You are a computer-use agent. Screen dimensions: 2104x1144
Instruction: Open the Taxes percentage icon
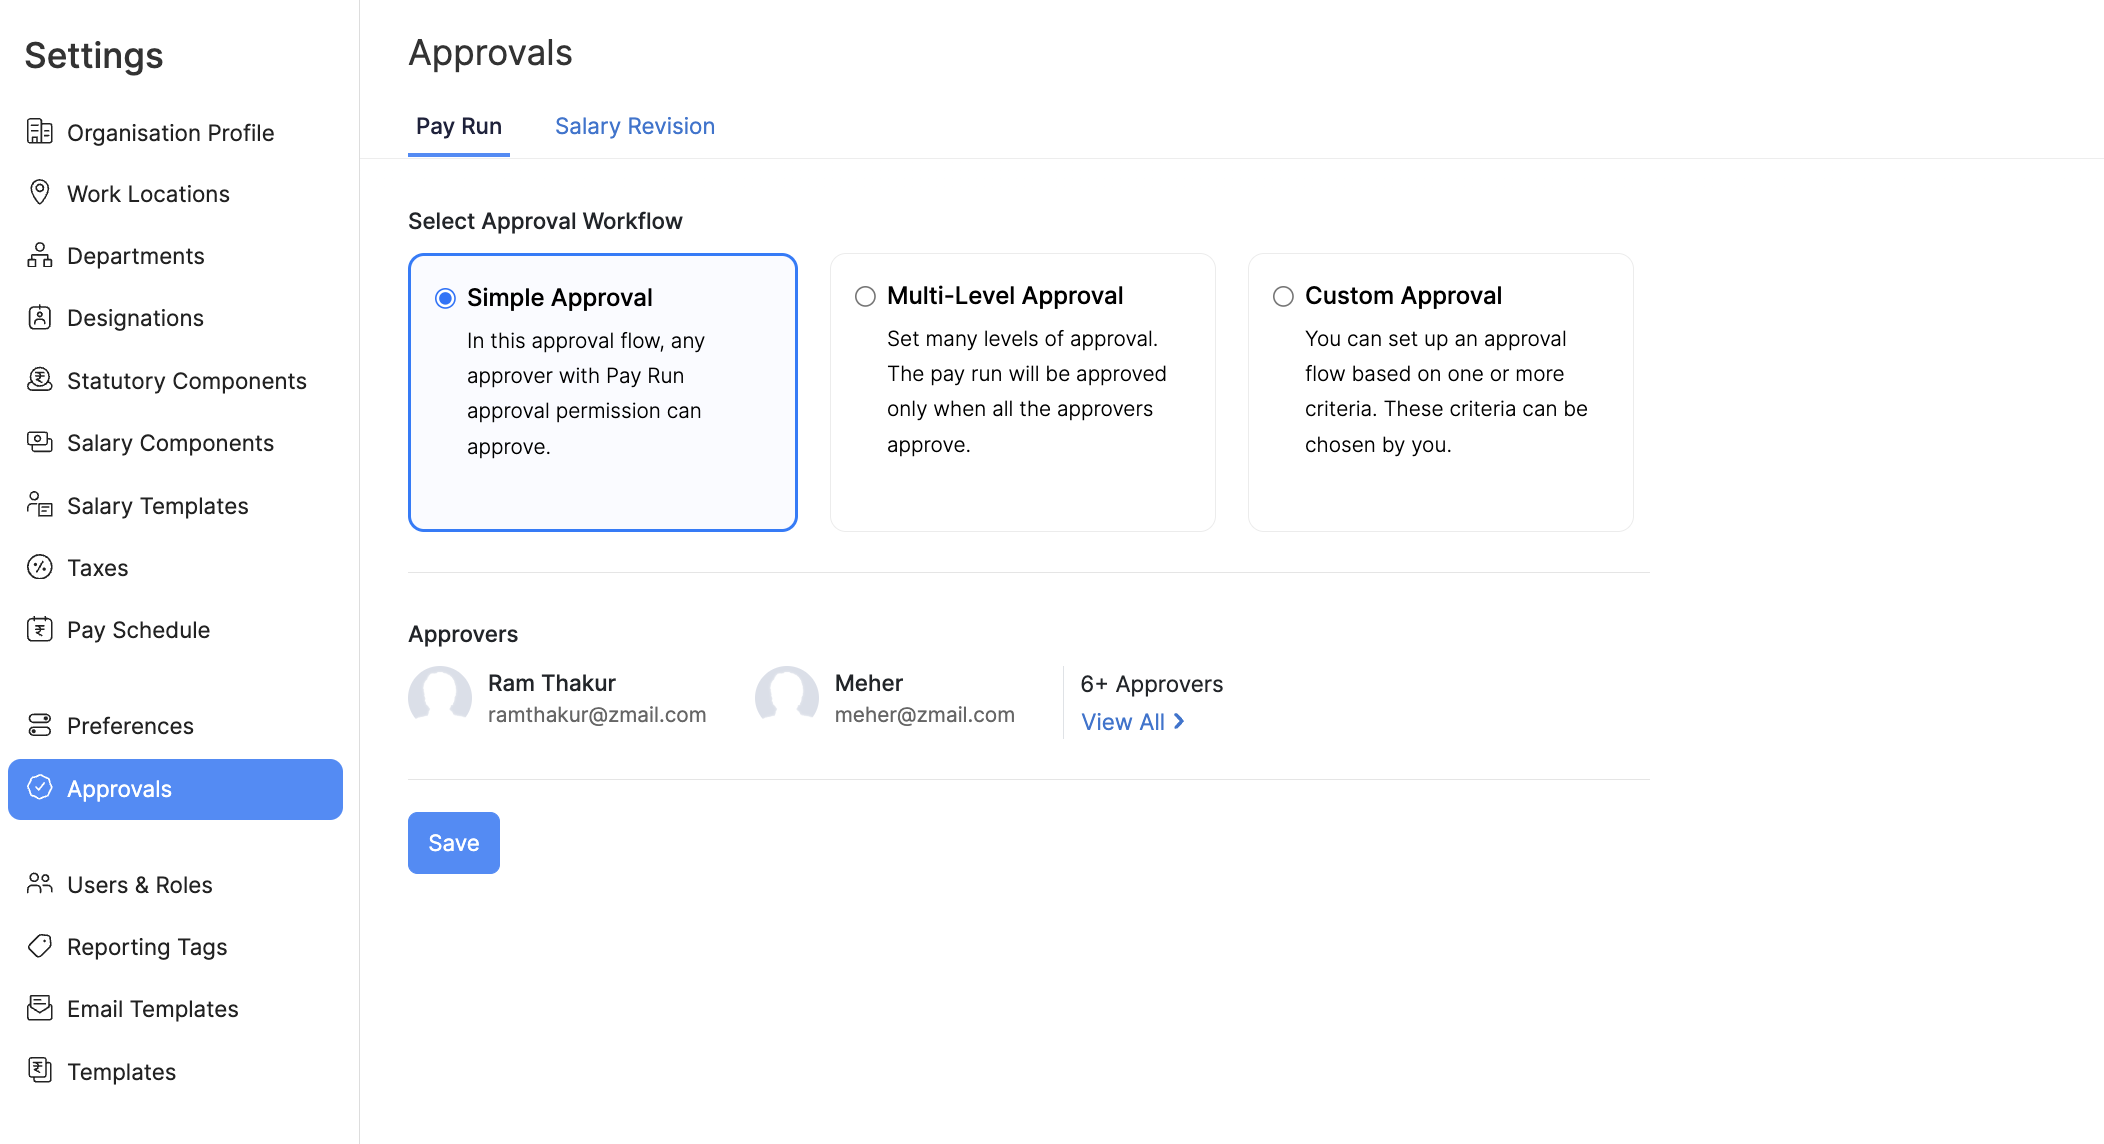[40, 567]
